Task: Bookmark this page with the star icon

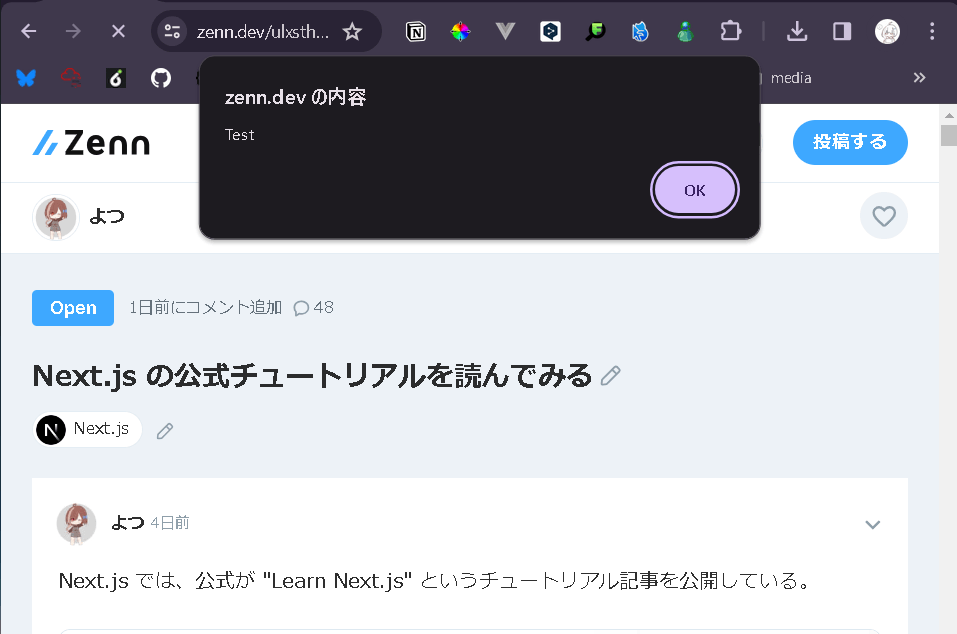Action: click(352, 31)
